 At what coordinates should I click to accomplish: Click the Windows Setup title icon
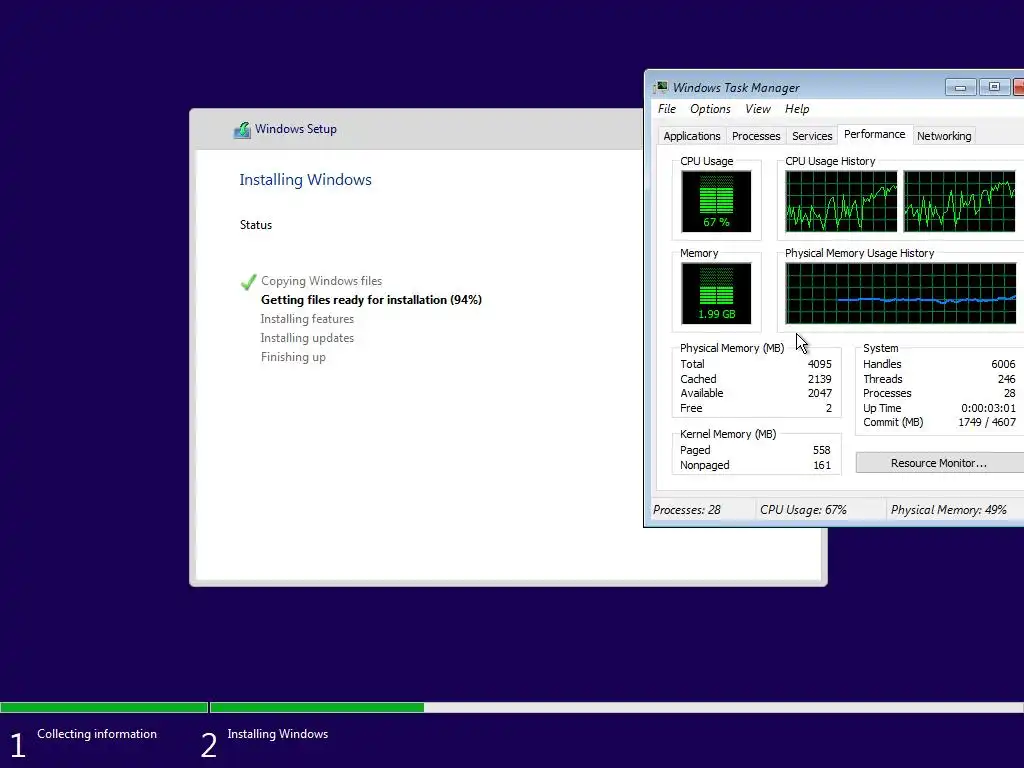point(242,129)
